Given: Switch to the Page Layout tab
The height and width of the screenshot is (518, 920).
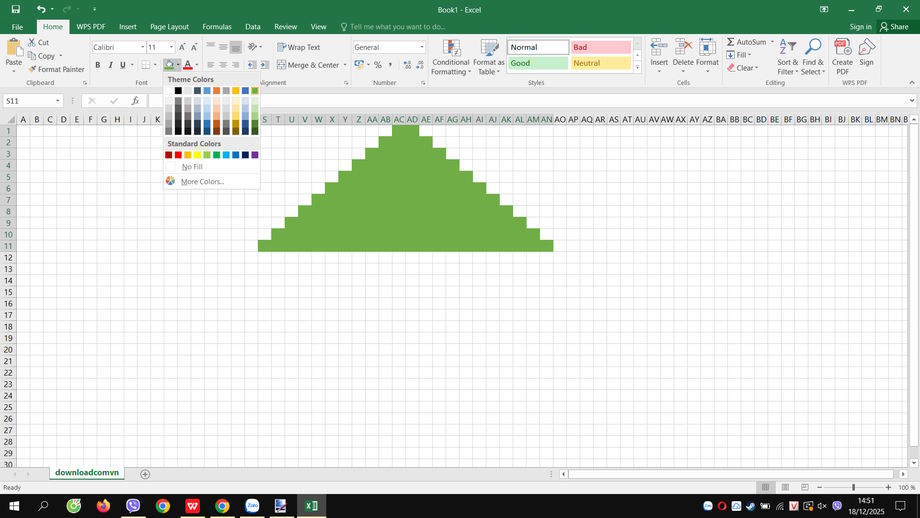Looking at the screenshot, I should [169, 27].
